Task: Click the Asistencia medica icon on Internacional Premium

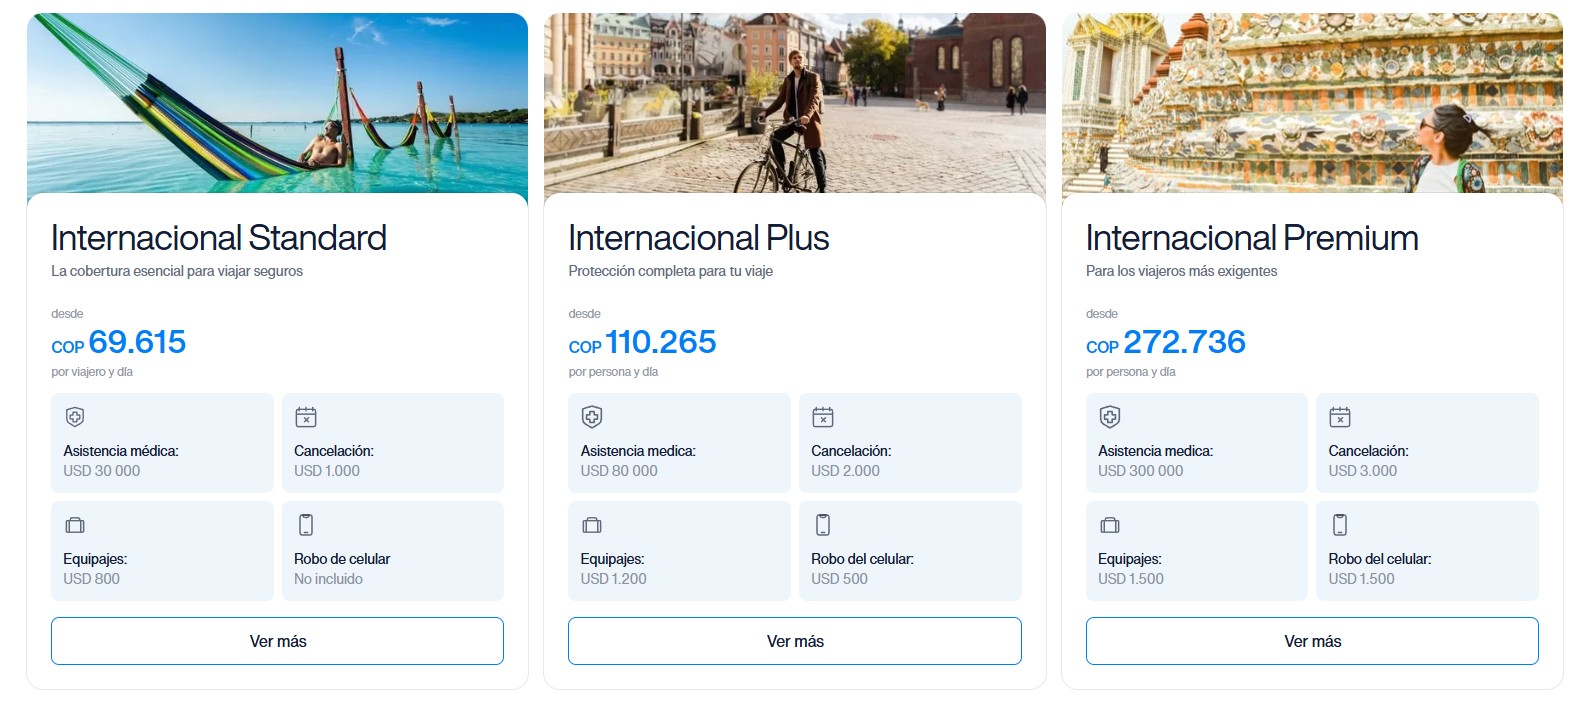Action: [1110, 417]
